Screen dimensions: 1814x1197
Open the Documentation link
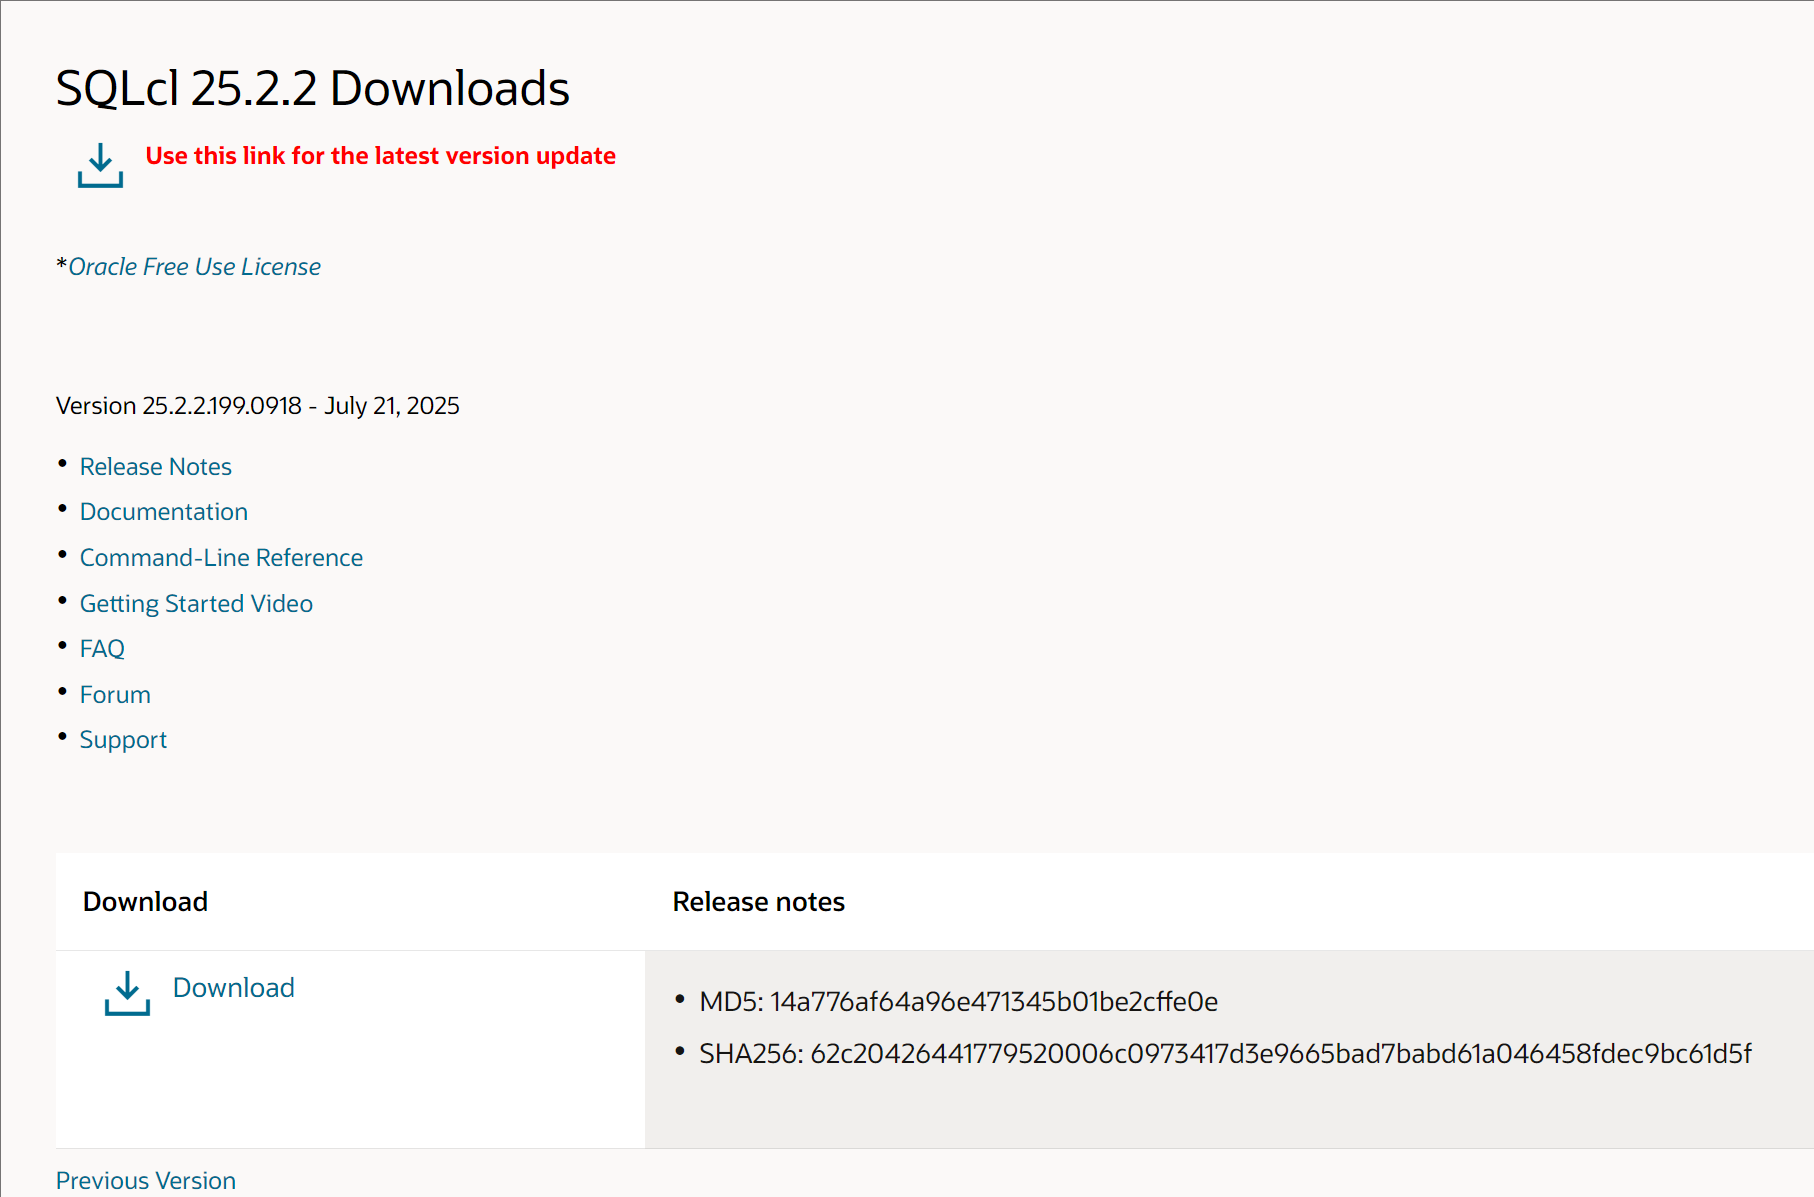(x=164, y=512)
